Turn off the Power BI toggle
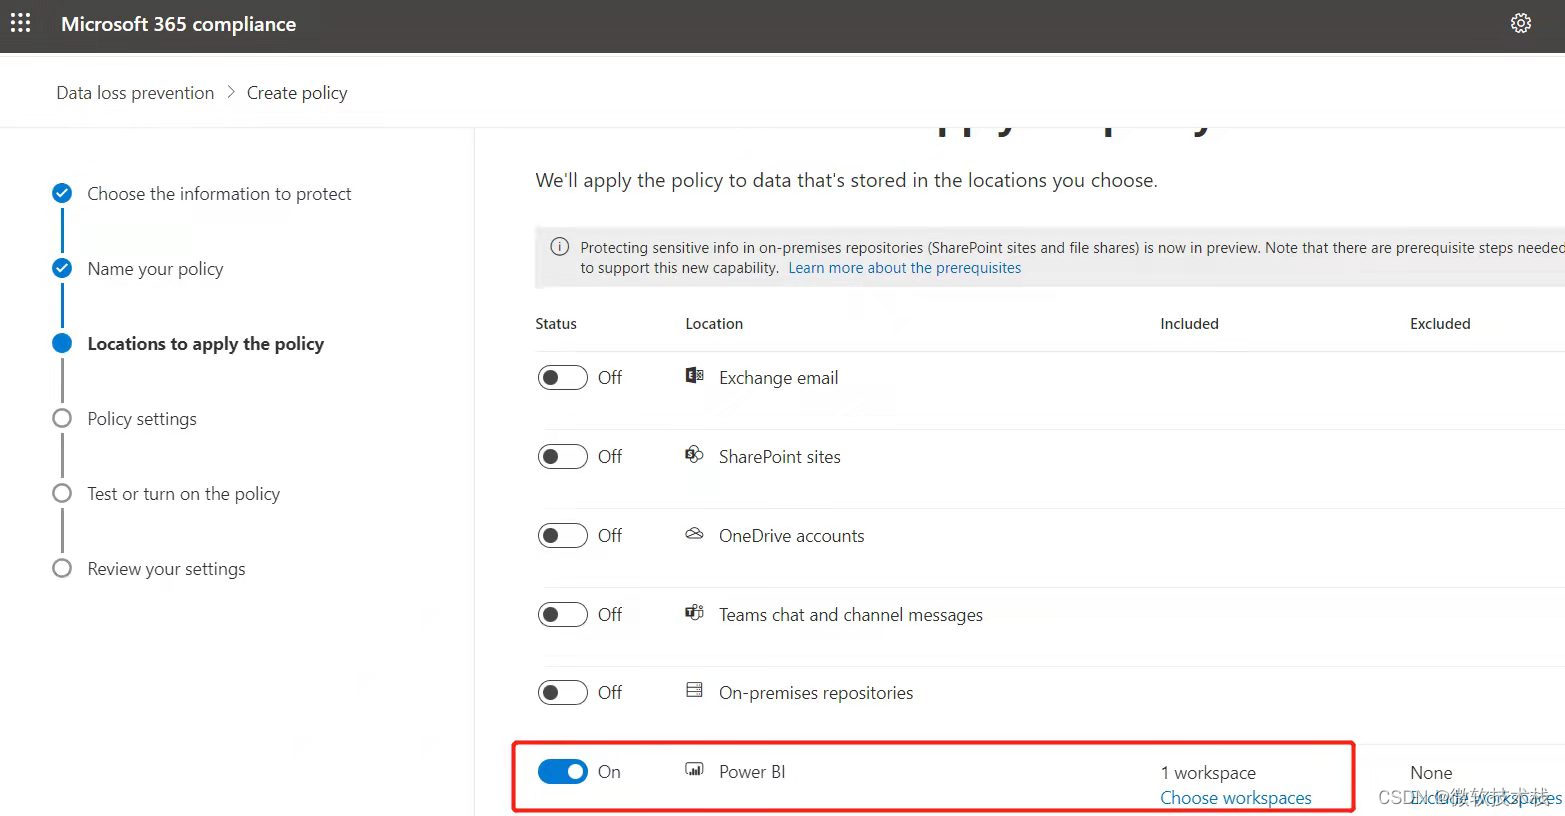This screenshot has height=816, width=1565. 562,772
